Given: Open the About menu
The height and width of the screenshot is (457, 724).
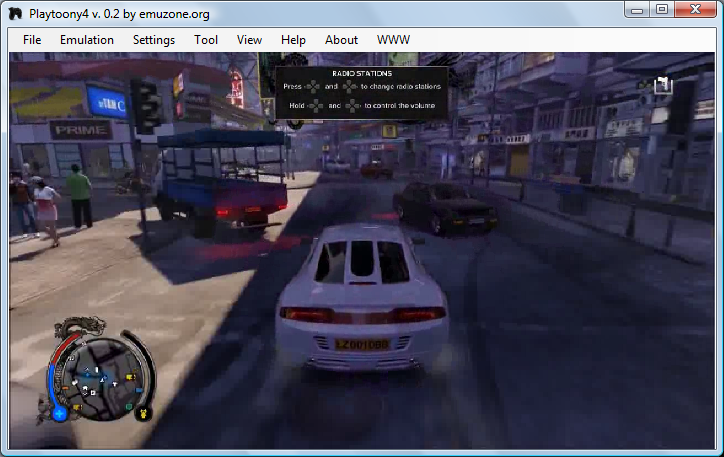Looking at the screenshot, I should click(x=341, y=40).
